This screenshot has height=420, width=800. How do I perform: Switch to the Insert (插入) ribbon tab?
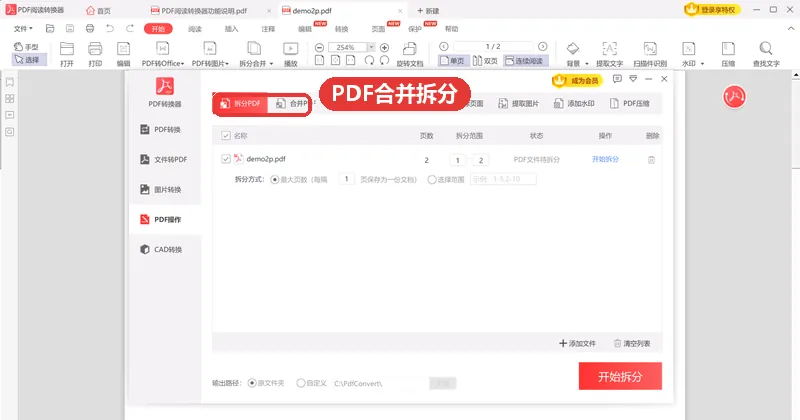(x=232, y=29)
